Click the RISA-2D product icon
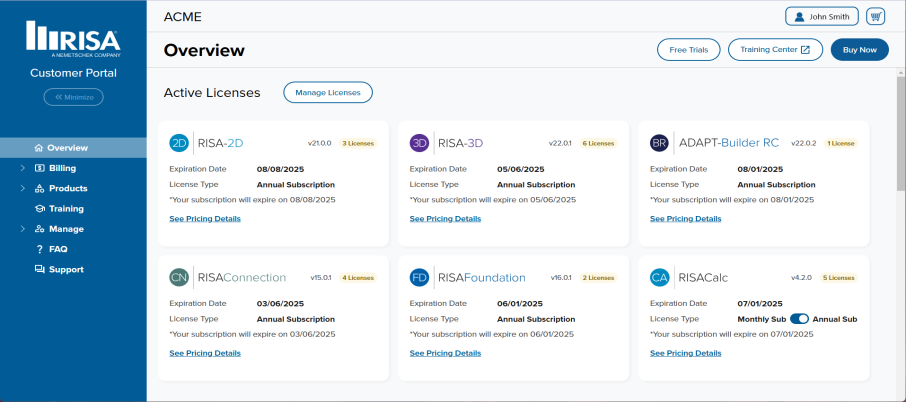This screenshot has height=402, width=906. tap(179, 143)
